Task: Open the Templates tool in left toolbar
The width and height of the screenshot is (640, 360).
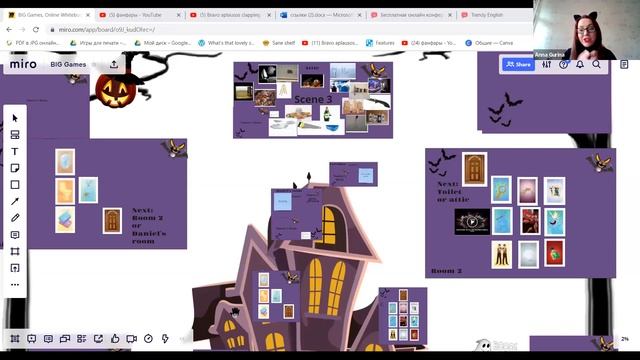Action: pyautogui.click(x=15, y=135)
